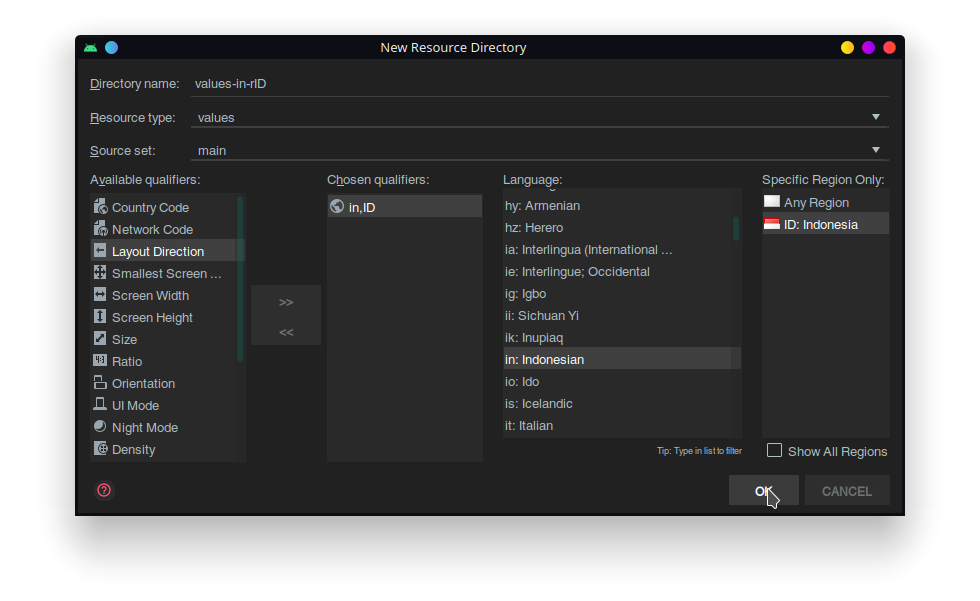Pick the Orientation qualifier icon

tap(100, 382)
